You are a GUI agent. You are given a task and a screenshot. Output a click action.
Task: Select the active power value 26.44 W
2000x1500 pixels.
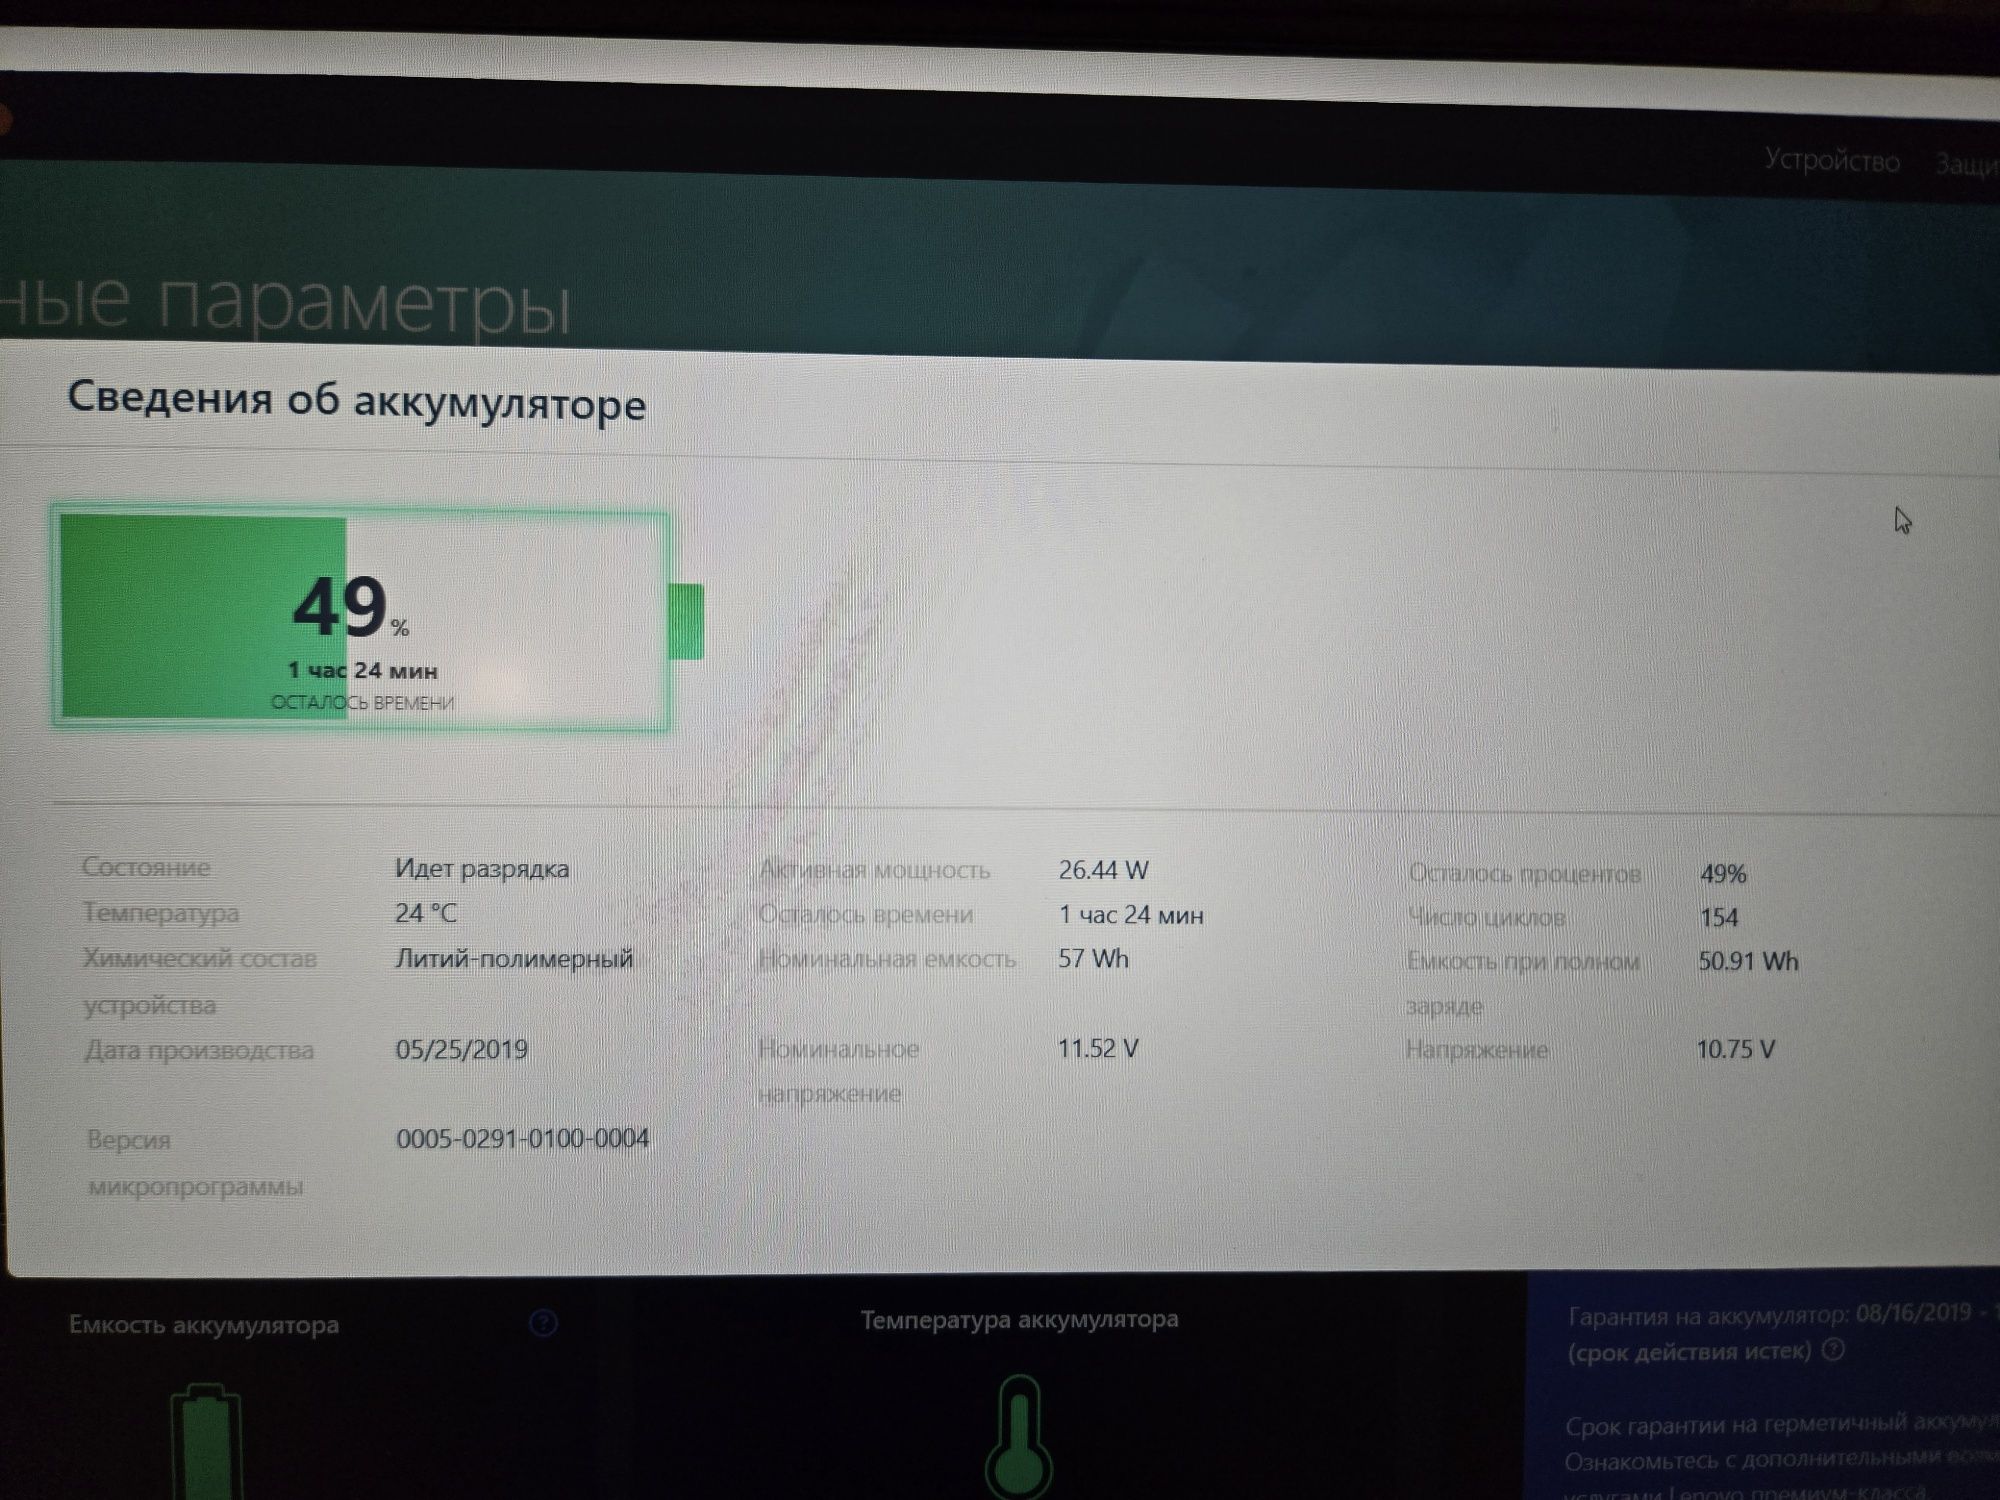click(1103, 870)
